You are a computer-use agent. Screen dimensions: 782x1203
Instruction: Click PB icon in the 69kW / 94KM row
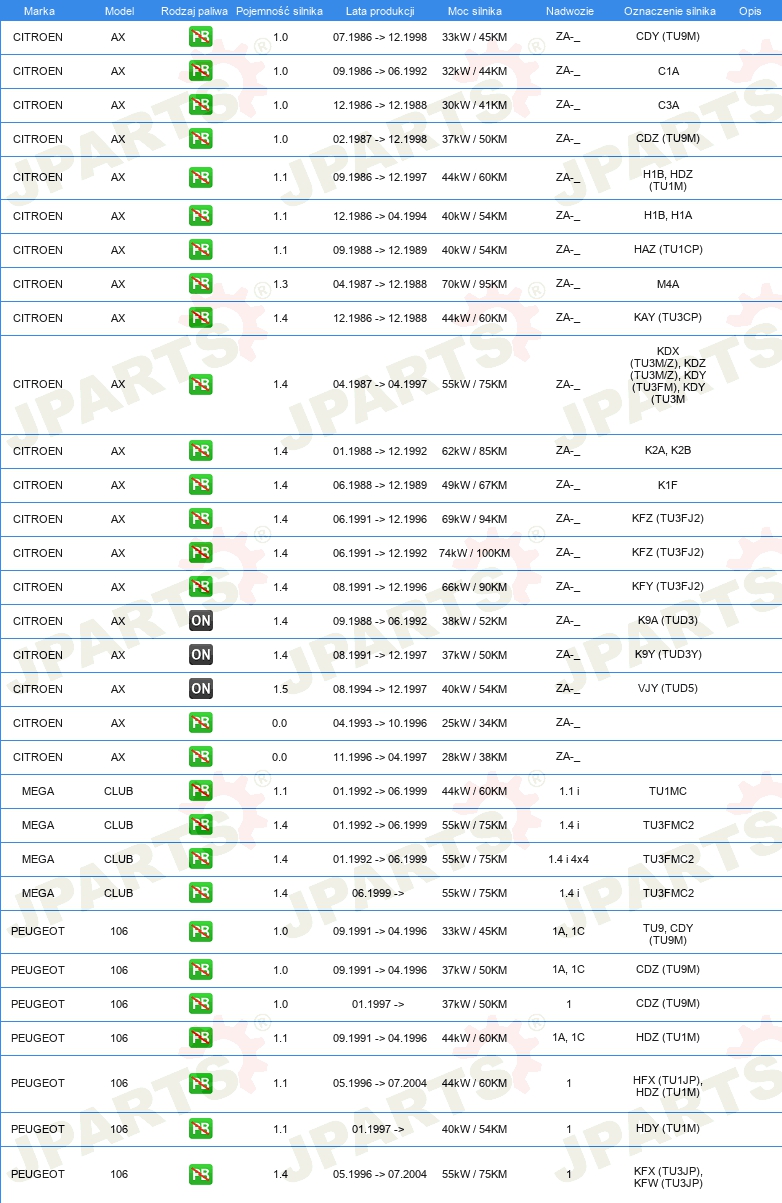click(201, 519)
